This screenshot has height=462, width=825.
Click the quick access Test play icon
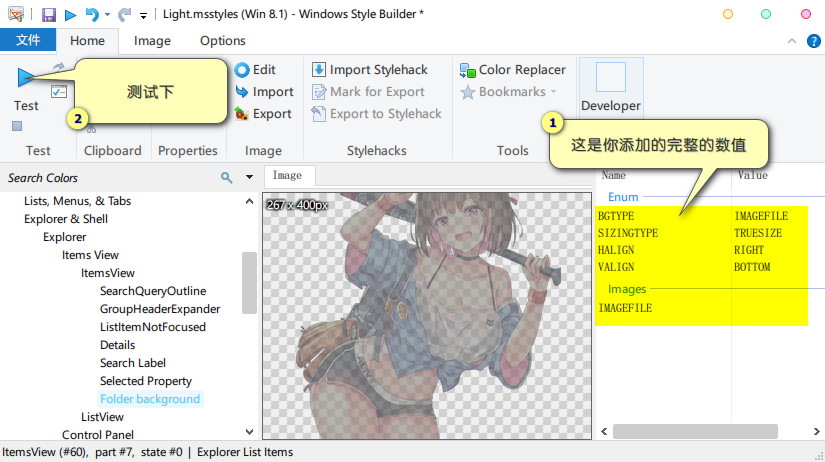(x=71, y=15)
